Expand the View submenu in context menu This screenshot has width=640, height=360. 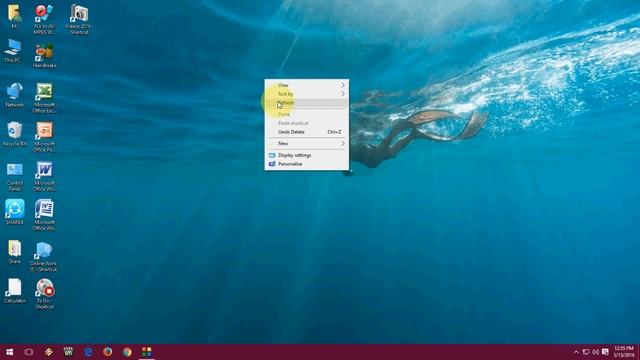tap(307, 85)
